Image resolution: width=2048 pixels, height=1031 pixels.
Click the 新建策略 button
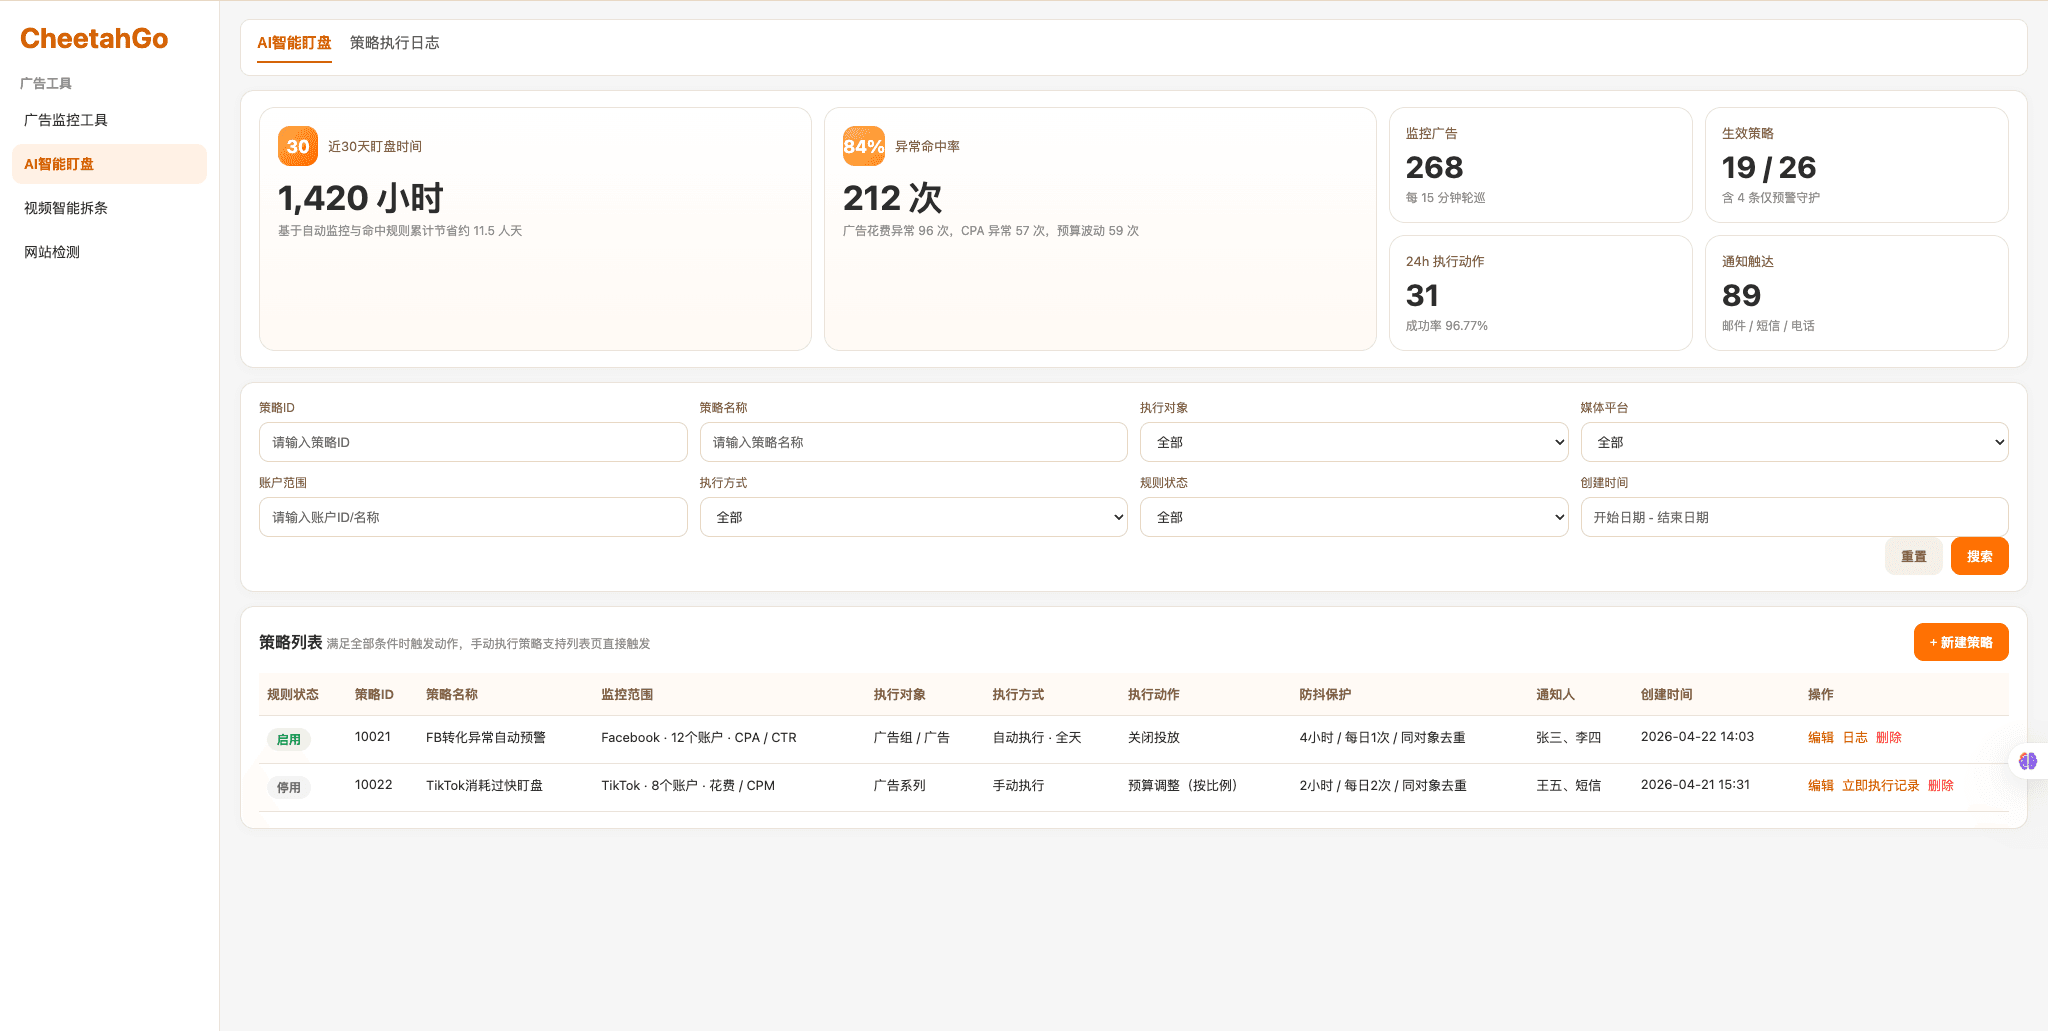tap(1961, 642)
